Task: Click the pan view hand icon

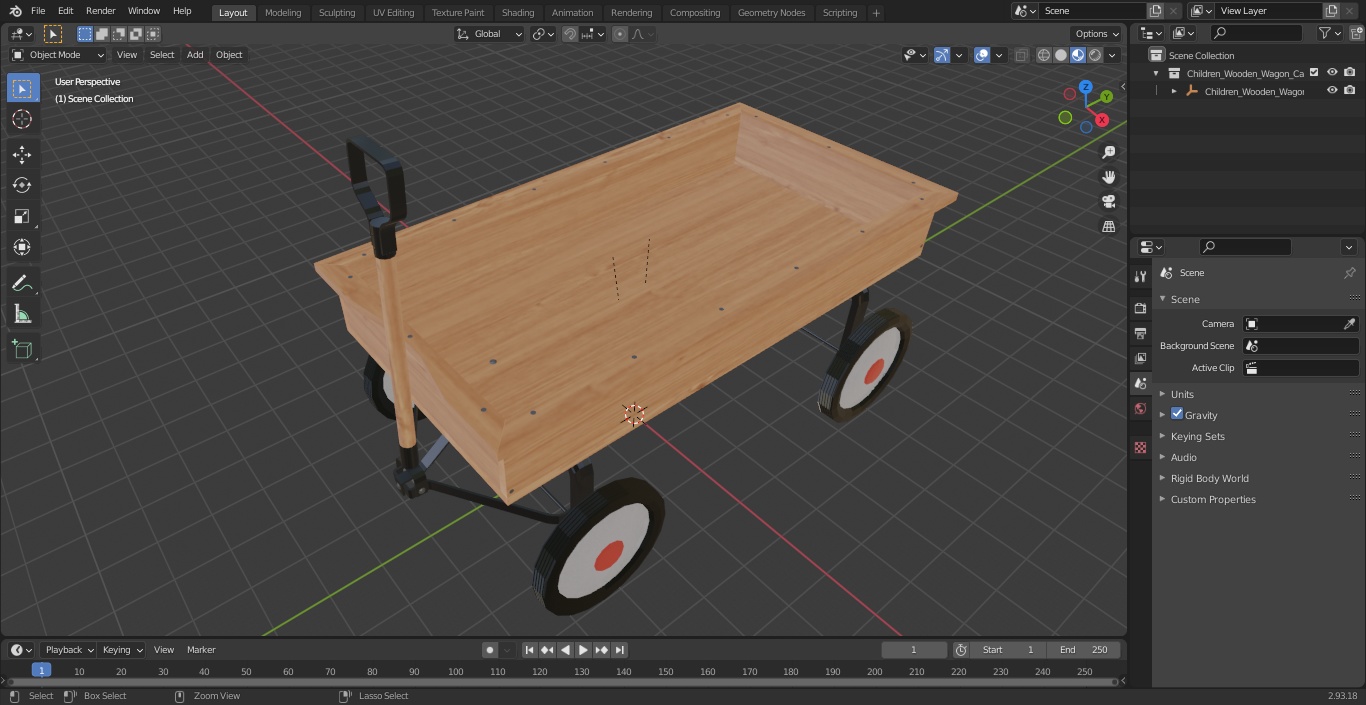Action: coord(1108,177)
